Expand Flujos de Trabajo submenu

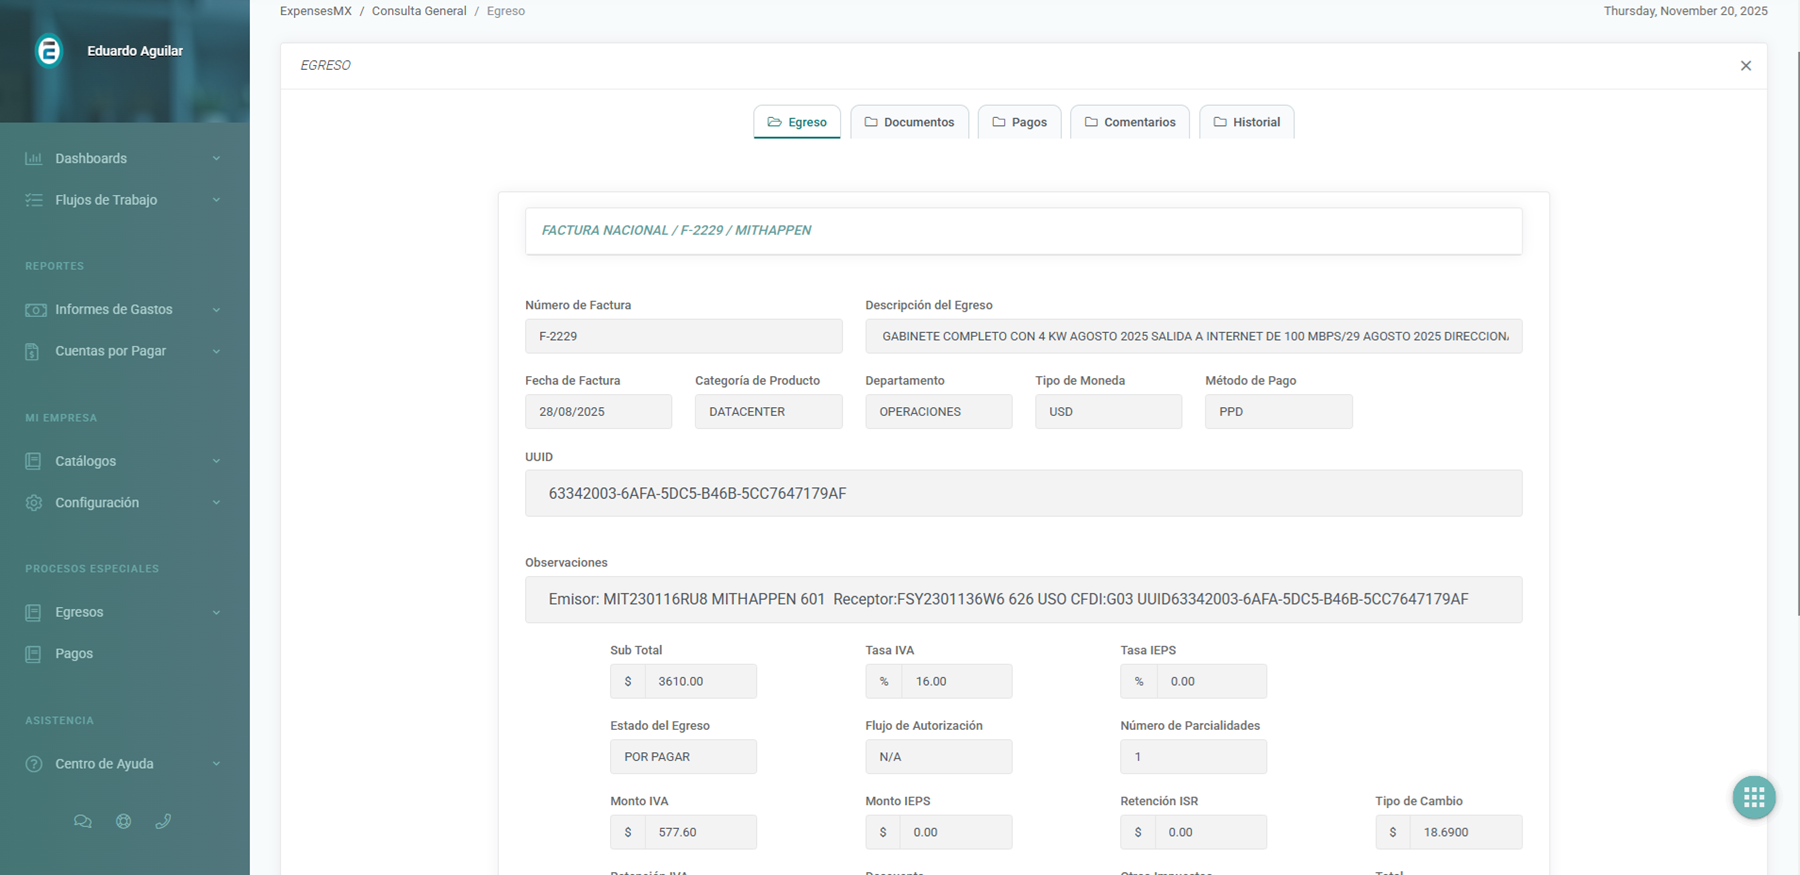[216, 200]
